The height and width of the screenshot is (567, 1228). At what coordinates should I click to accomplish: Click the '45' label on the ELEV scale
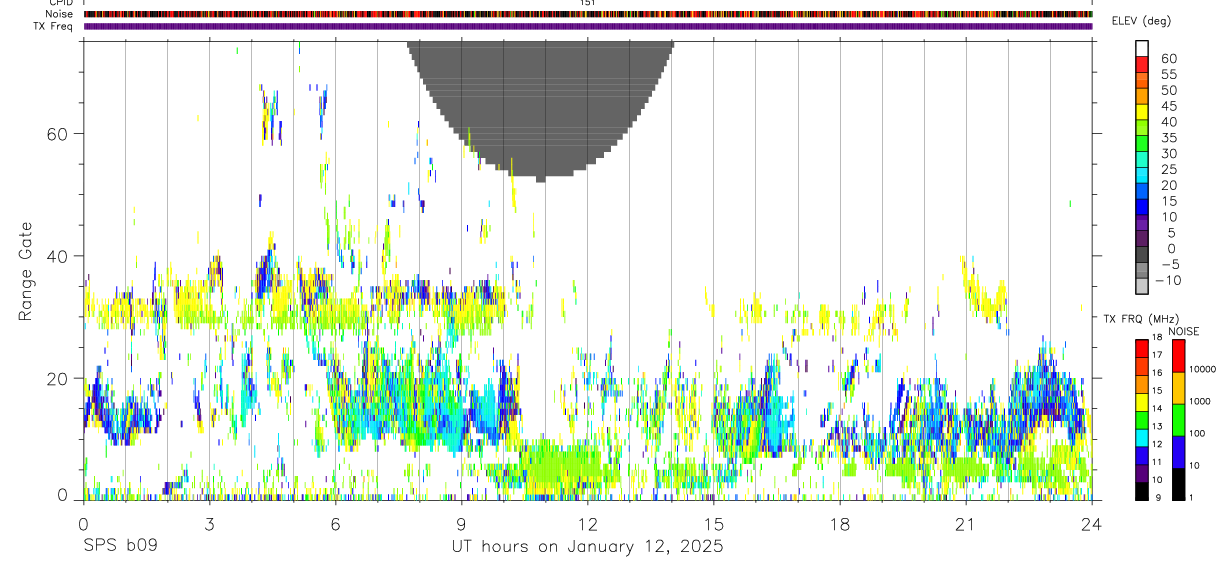click(1168, 106)
